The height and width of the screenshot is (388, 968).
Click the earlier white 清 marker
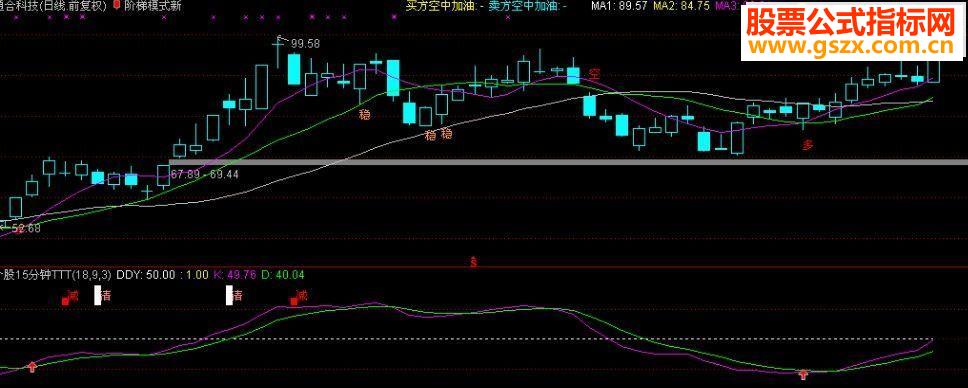pyautogui.click(x=97, y=295)
